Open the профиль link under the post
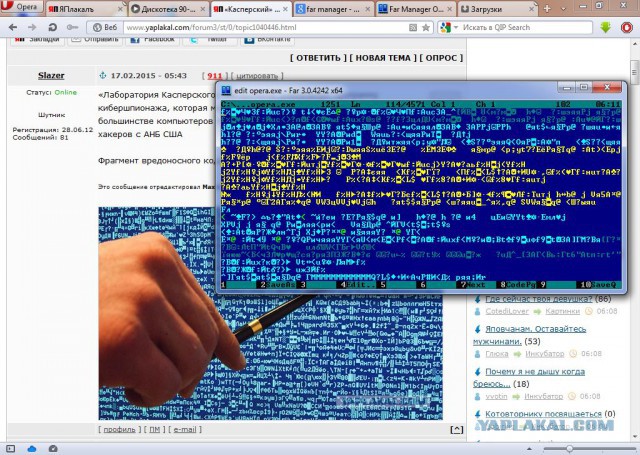 pos(119,429)
